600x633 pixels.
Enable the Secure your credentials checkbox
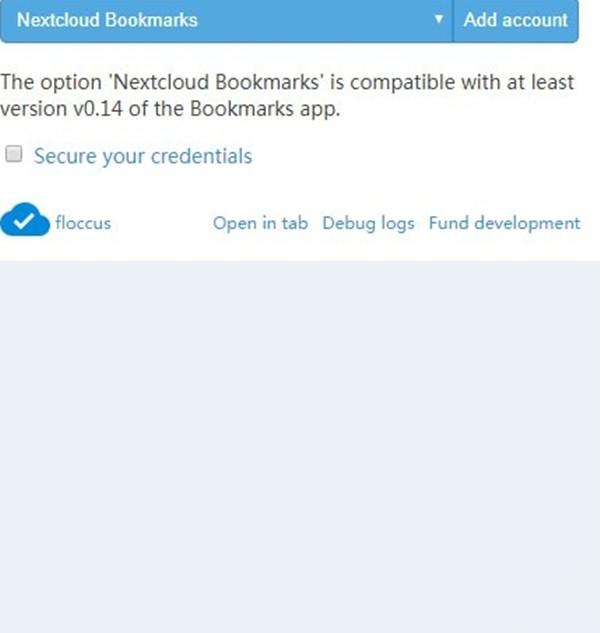[14, 155]
